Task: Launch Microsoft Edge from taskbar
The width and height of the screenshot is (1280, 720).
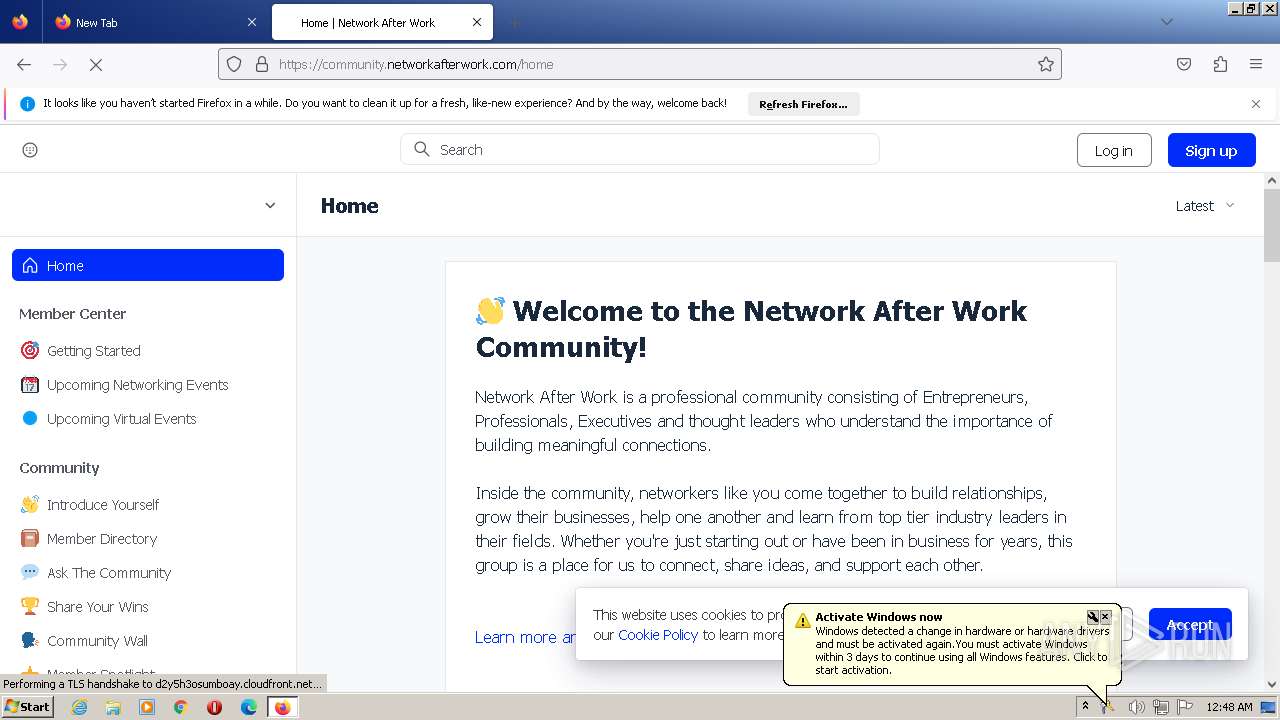Action: coord(249,707)
